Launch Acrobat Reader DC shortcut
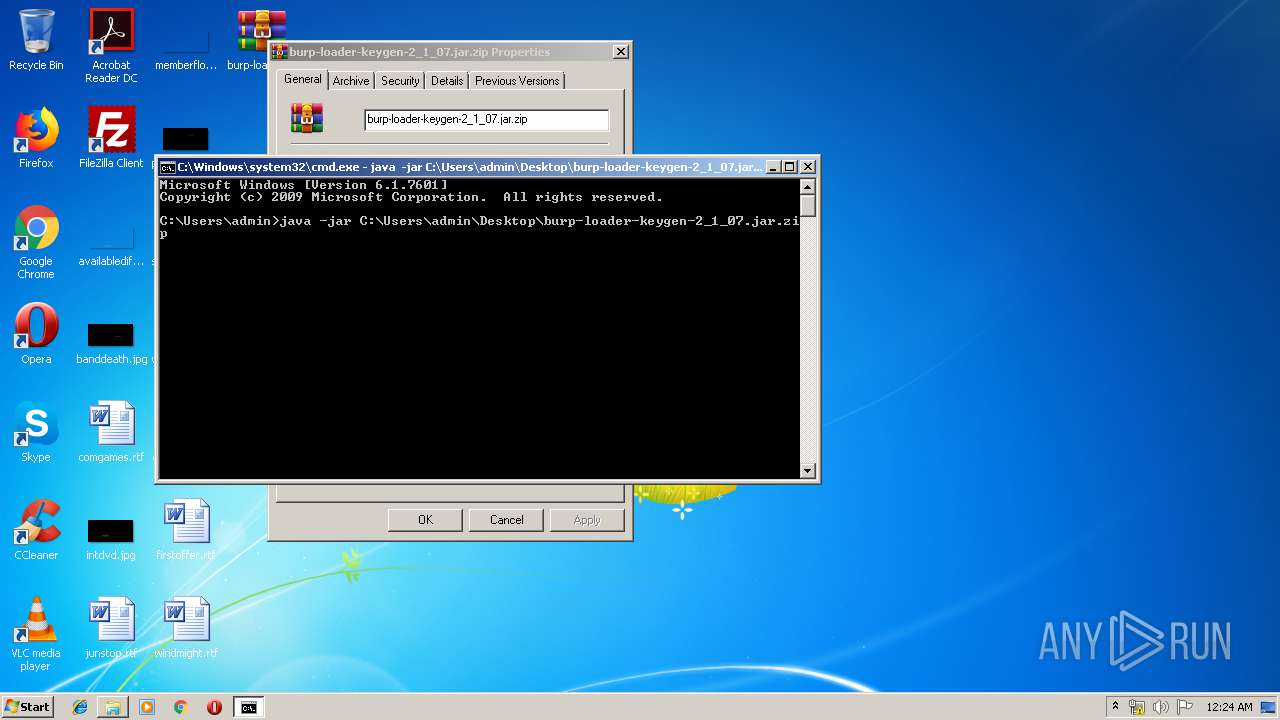Image resolution: width=1280 pixels, height=720 pixels. (x=111, y=45)
